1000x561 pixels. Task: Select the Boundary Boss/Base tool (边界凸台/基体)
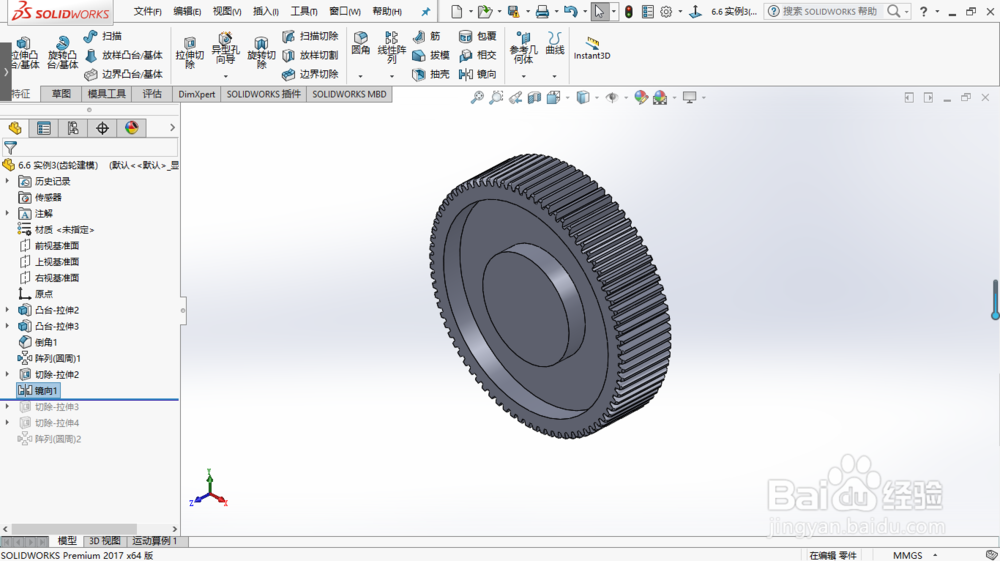click(x=124, y=74)
